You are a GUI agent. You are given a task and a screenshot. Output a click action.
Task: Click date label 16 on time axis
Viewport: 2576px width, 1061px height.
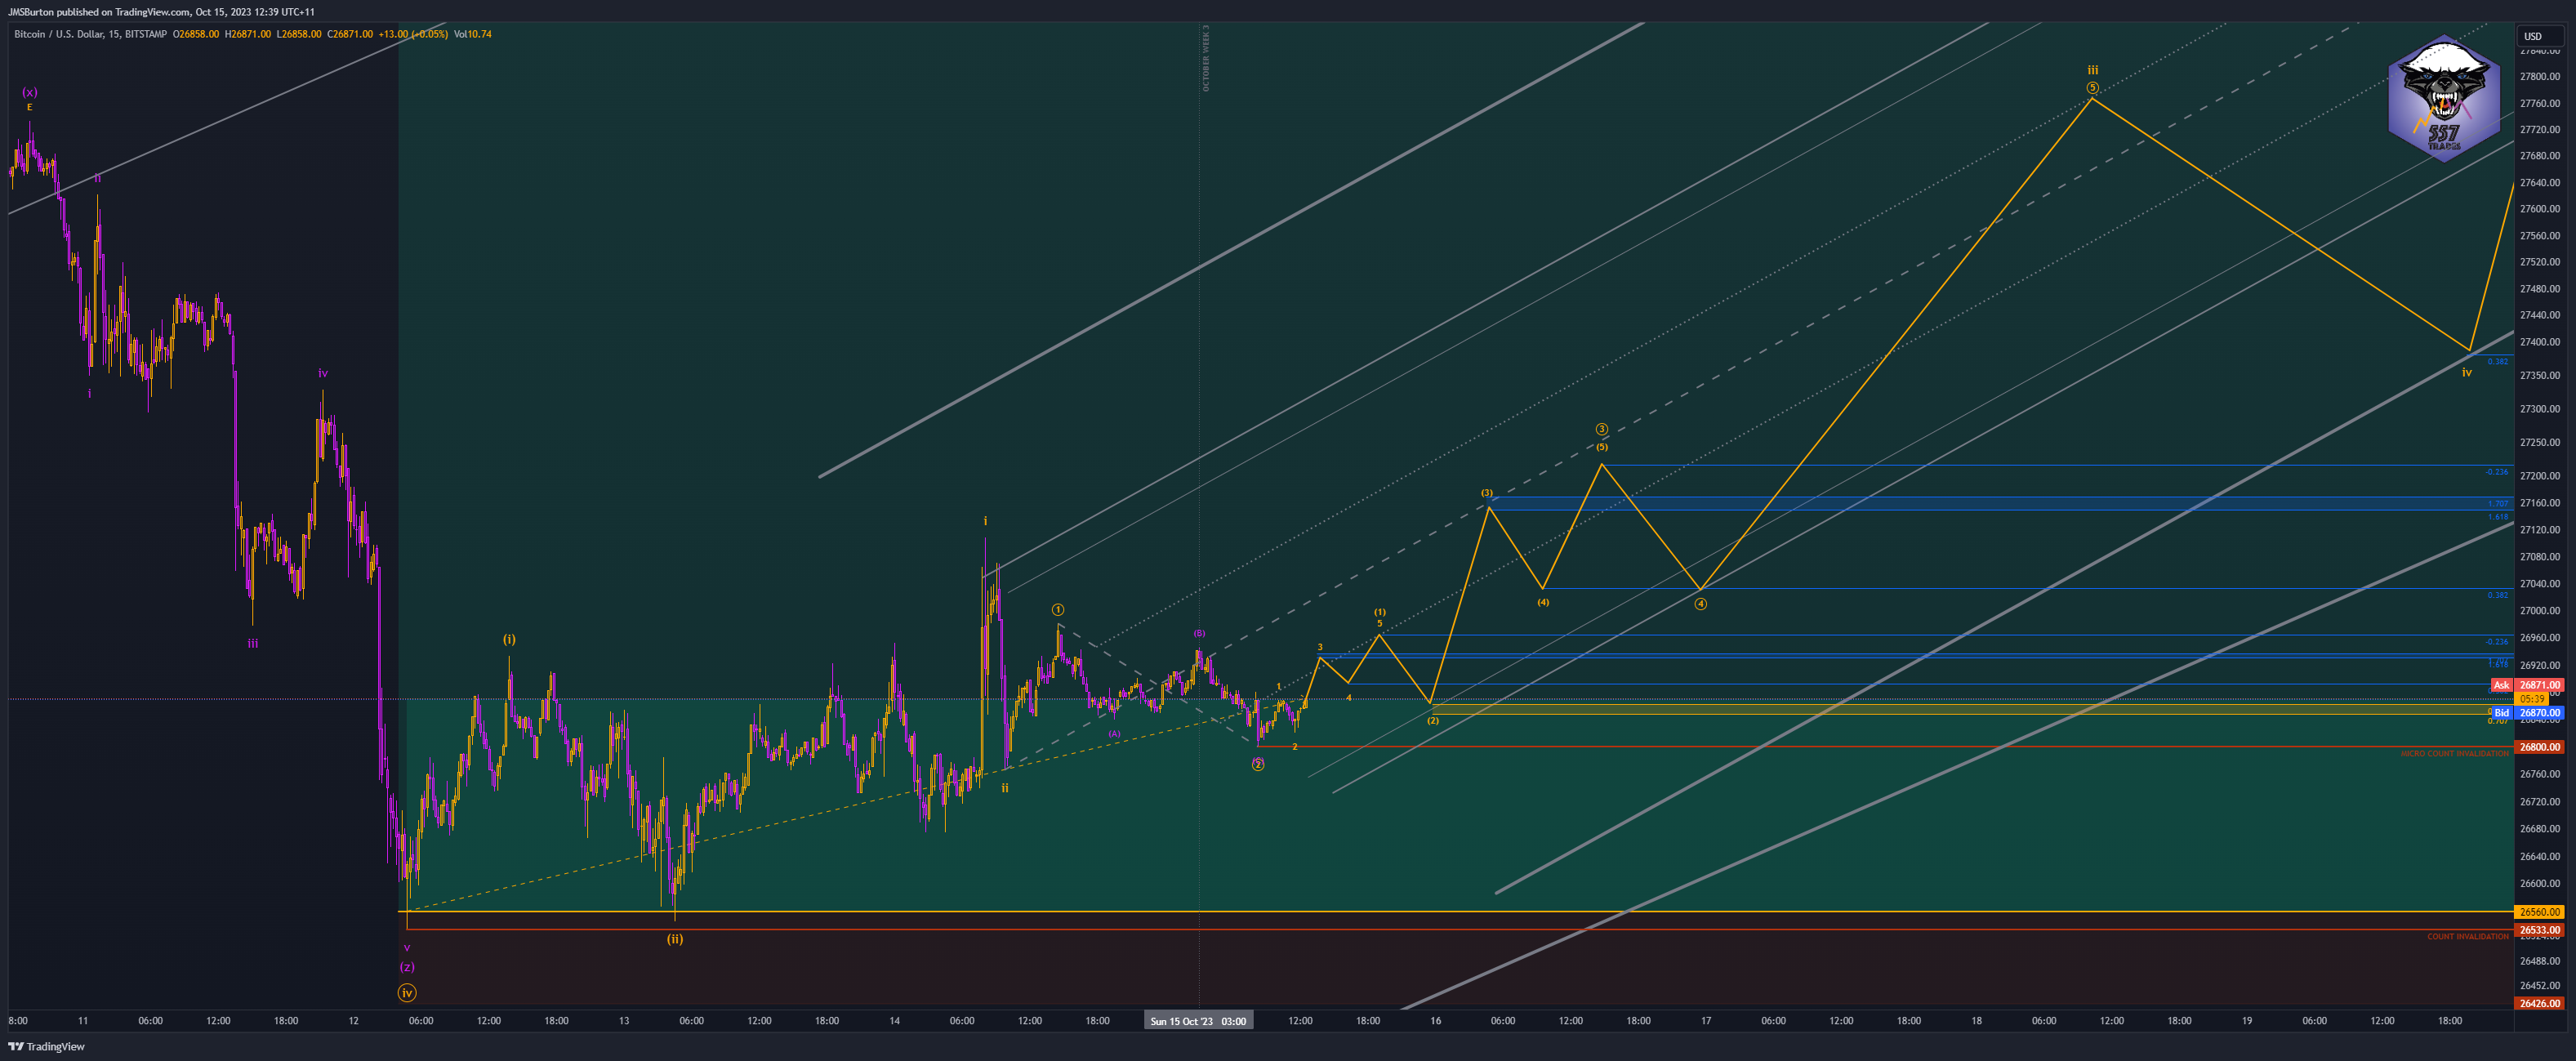pyautogui.click(x=1435, y=1021)
